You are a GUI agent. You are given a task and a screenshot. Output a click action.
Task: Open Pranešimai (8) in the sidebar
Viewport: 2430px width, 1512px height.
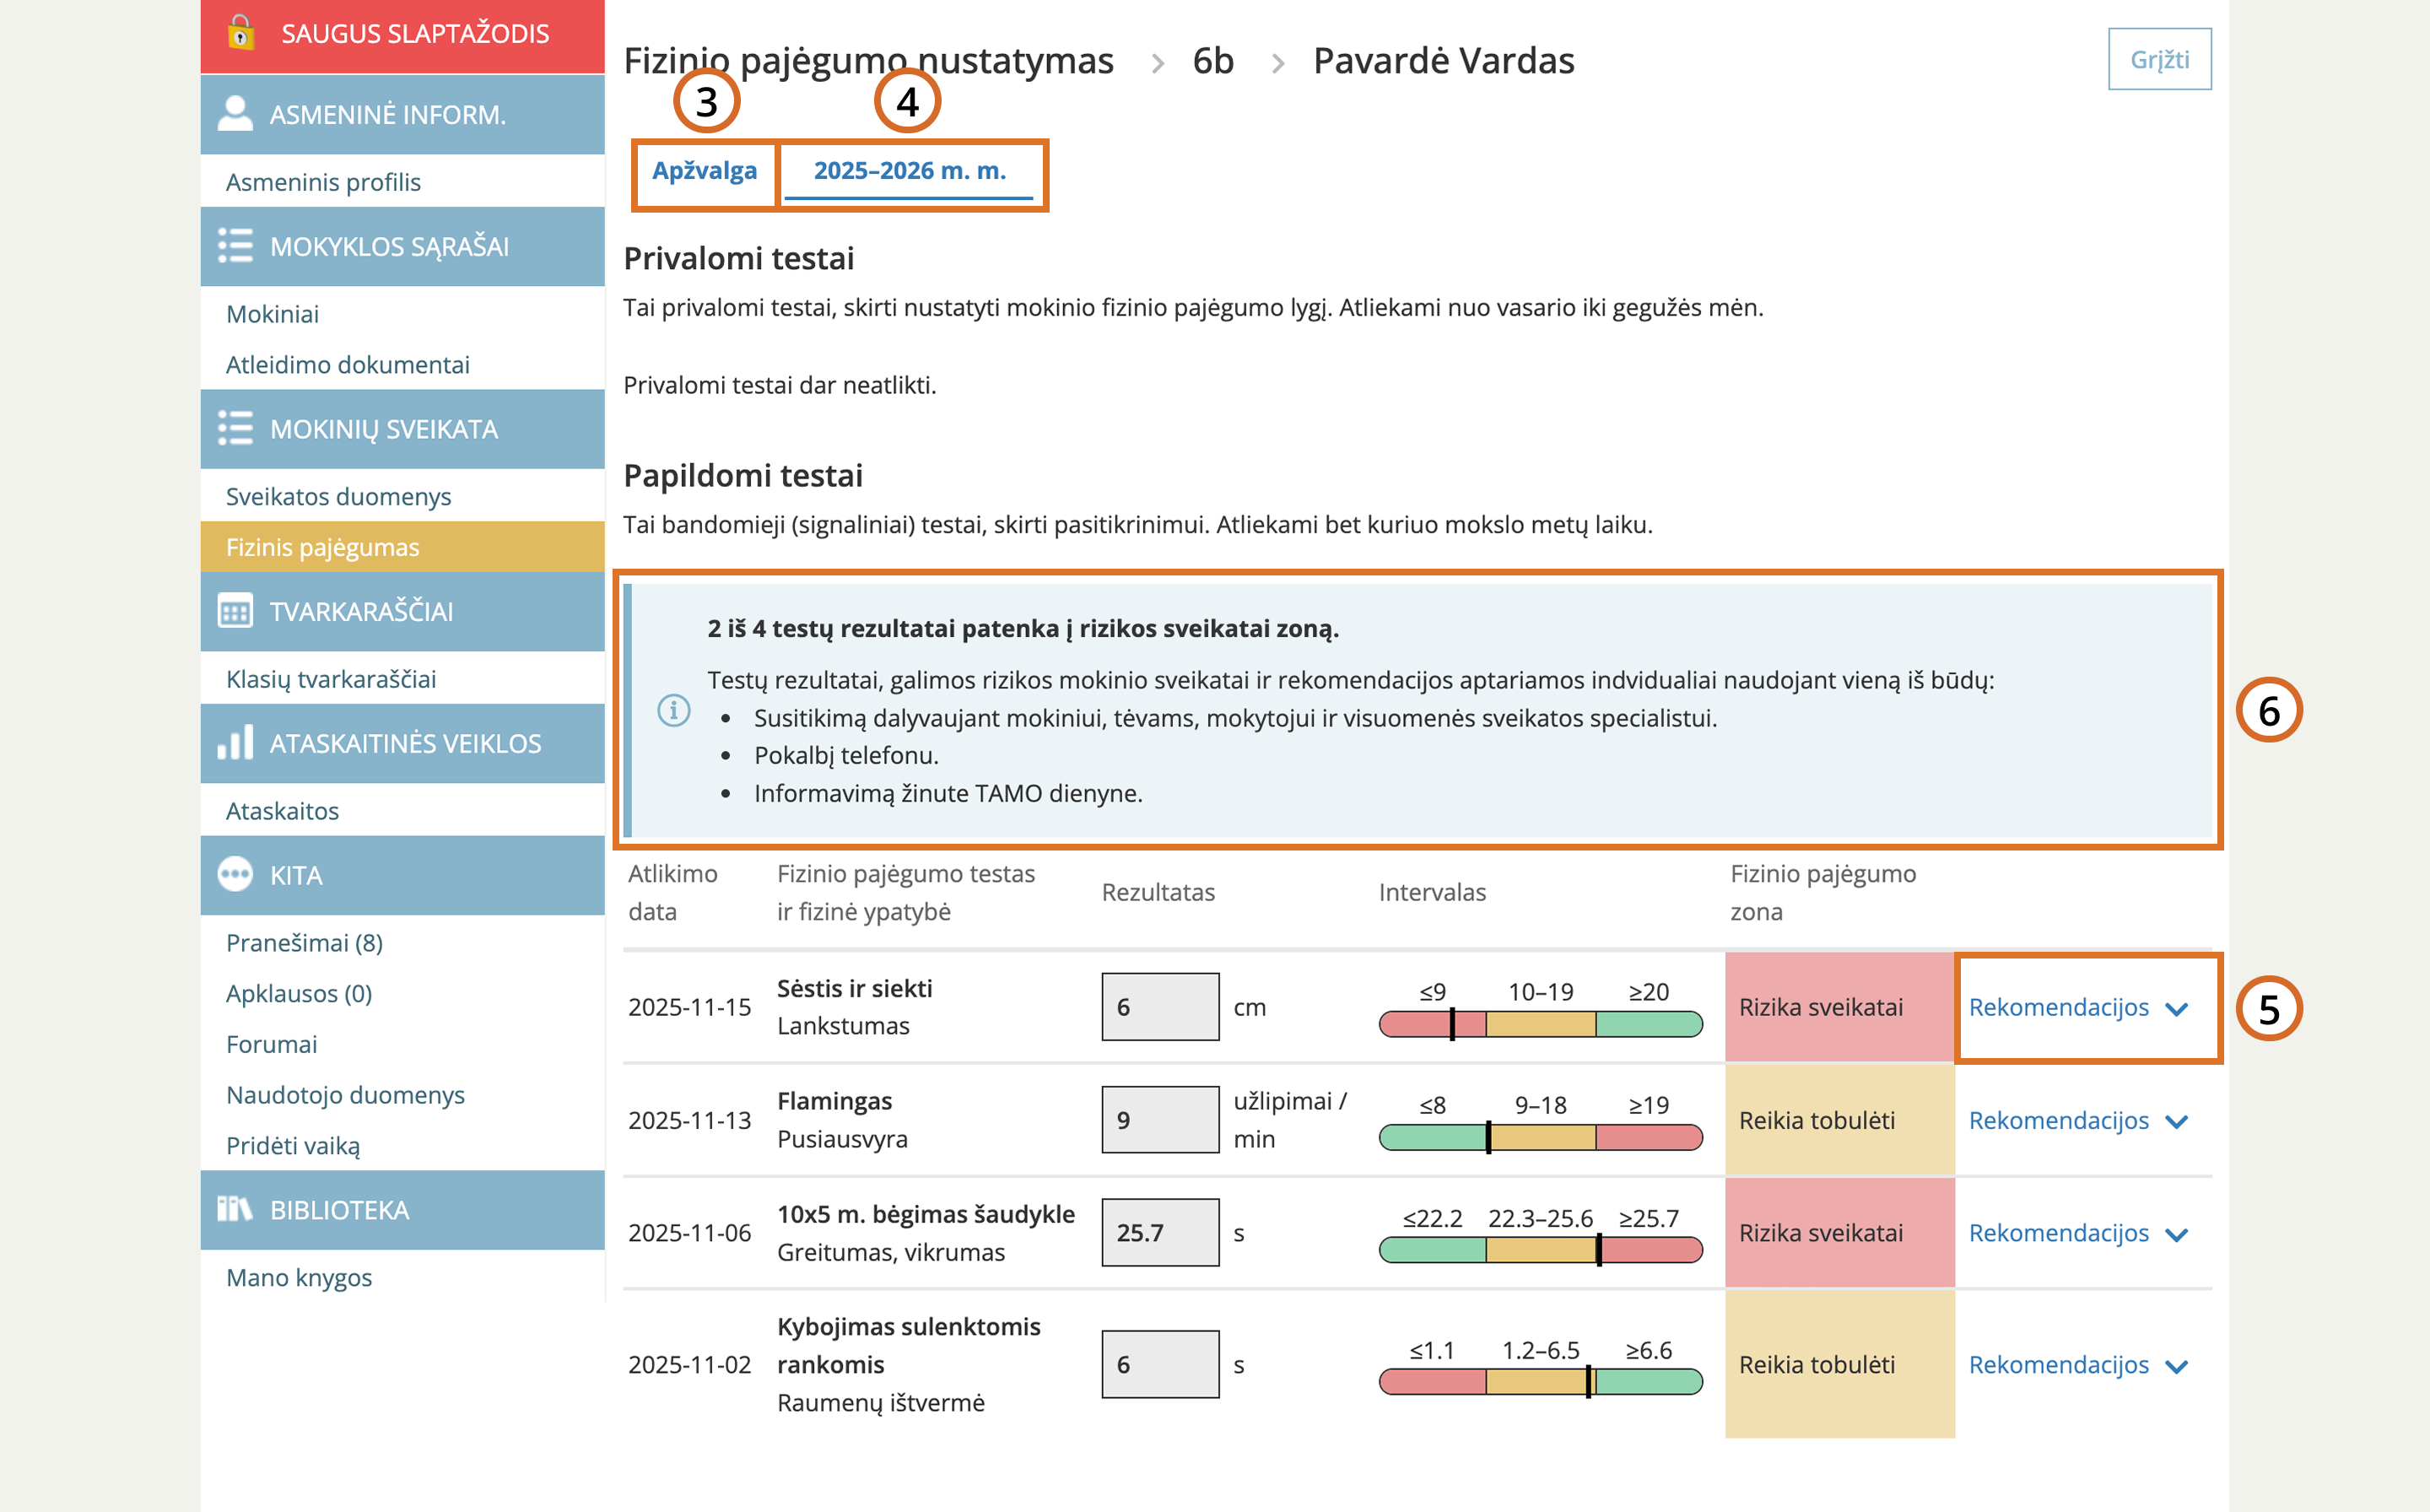(x=304, y=943)
